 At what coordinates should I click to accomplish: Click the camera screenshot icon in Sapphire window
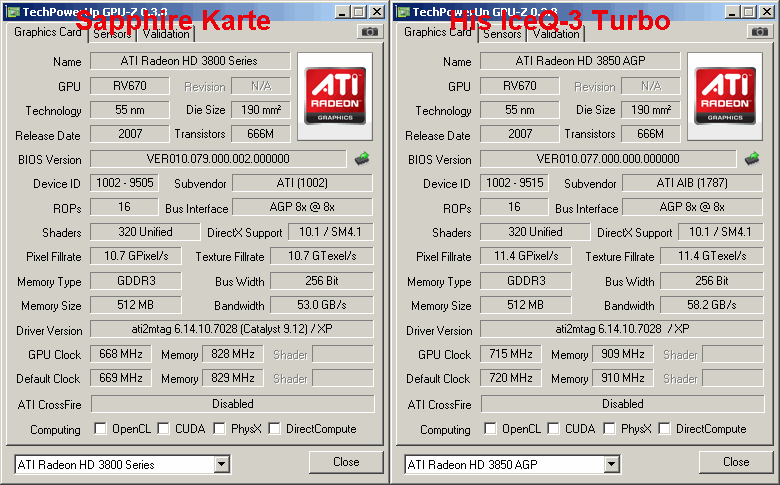tap(369, 32)
